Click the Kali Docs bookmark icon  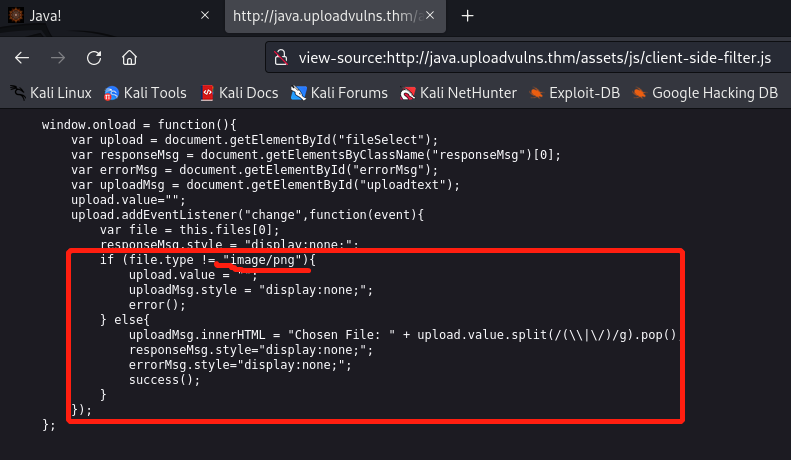point(207,93)
